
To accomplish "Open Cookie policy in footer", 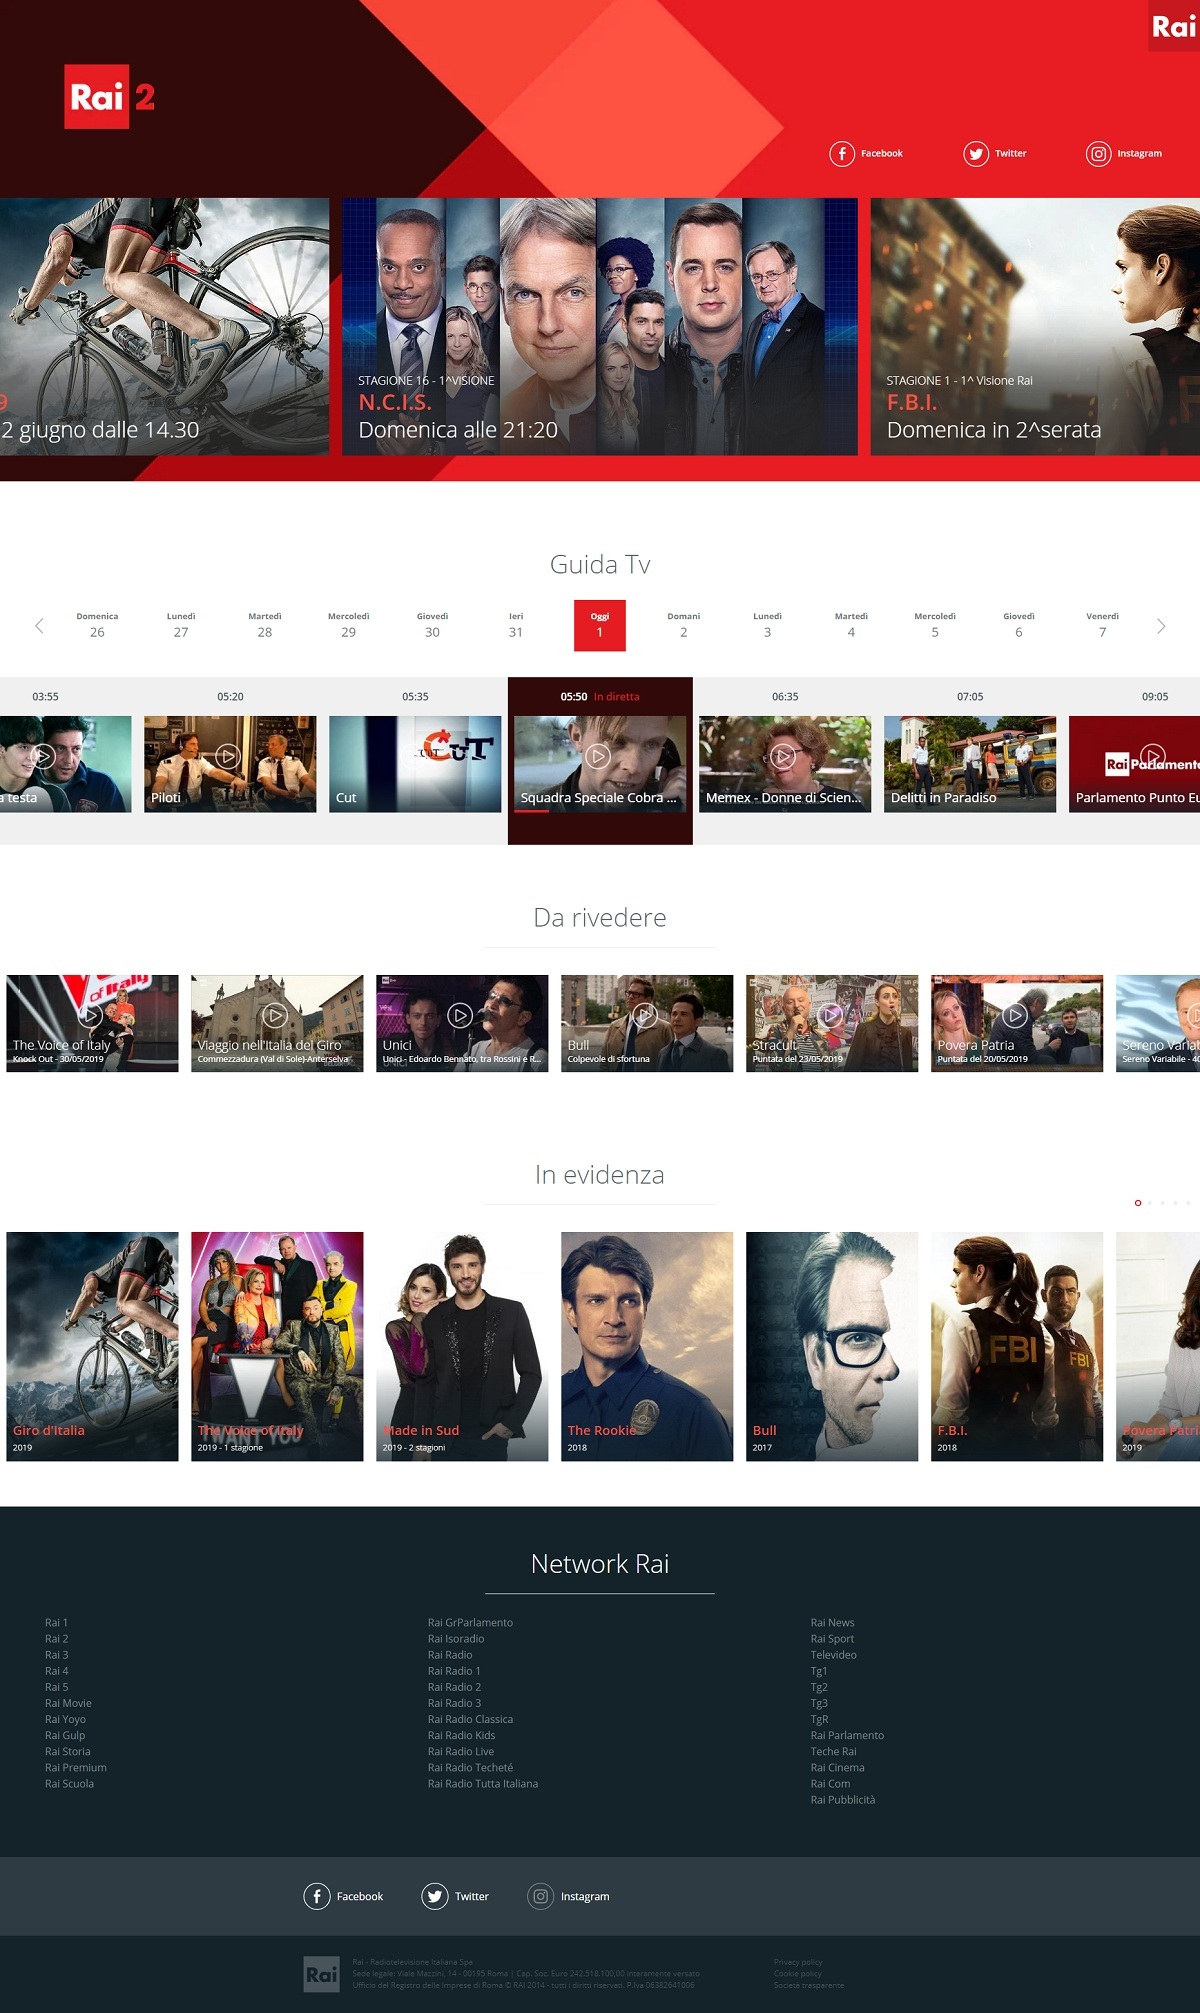I will tap(798, 1974).
